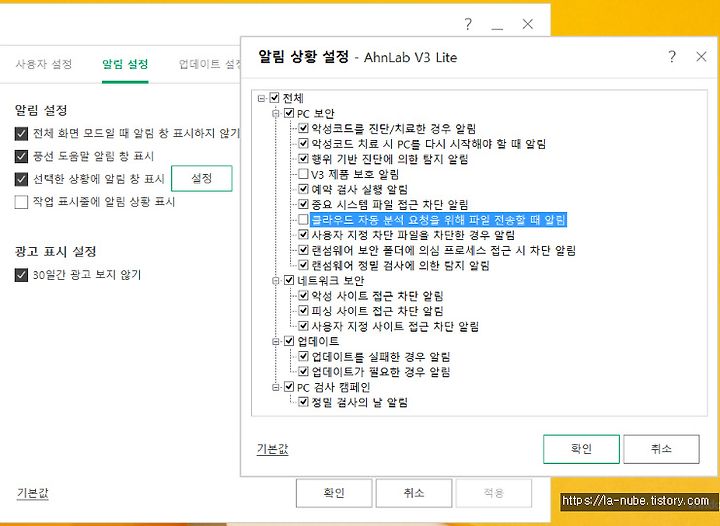Screen dimensions: 720x526
Task: Select the highlighted 클라우드 자동 분석 요청 row text
Action: (439, 220)
